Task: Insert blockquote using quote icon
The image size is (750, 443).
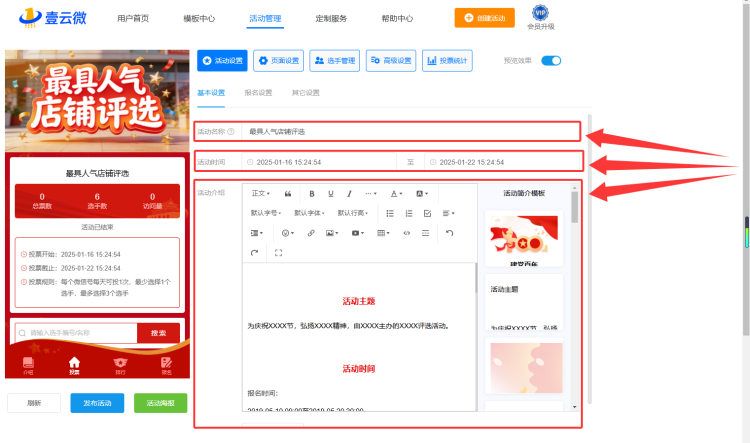Action: (x=288, y=194)
